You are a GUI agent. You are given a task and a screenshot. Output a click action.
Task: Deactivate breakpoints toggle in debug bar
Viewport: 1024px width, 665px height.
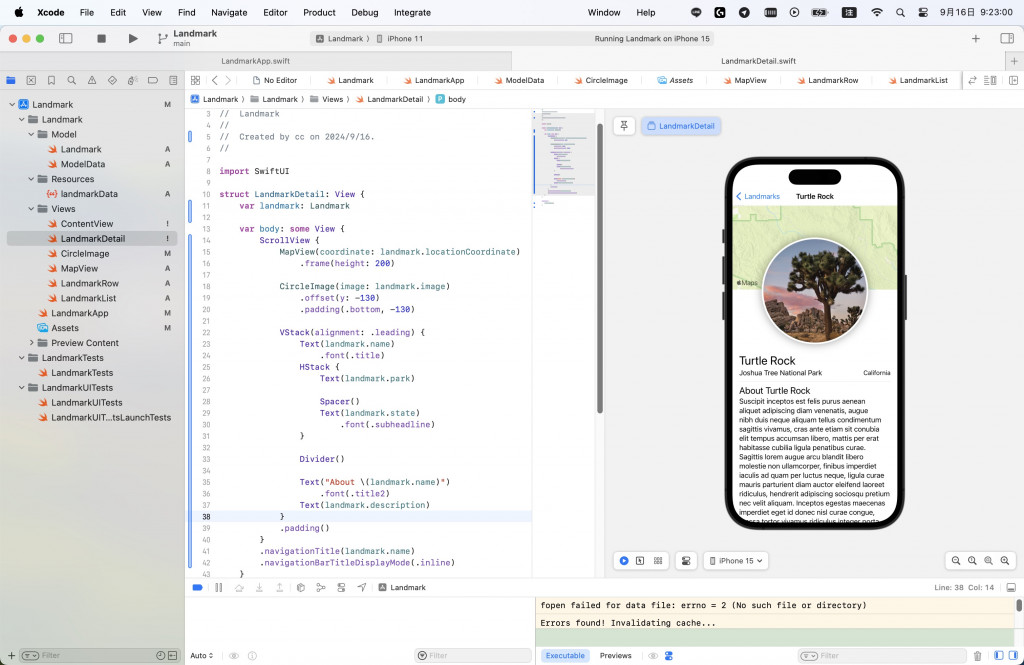coord(197,587)
